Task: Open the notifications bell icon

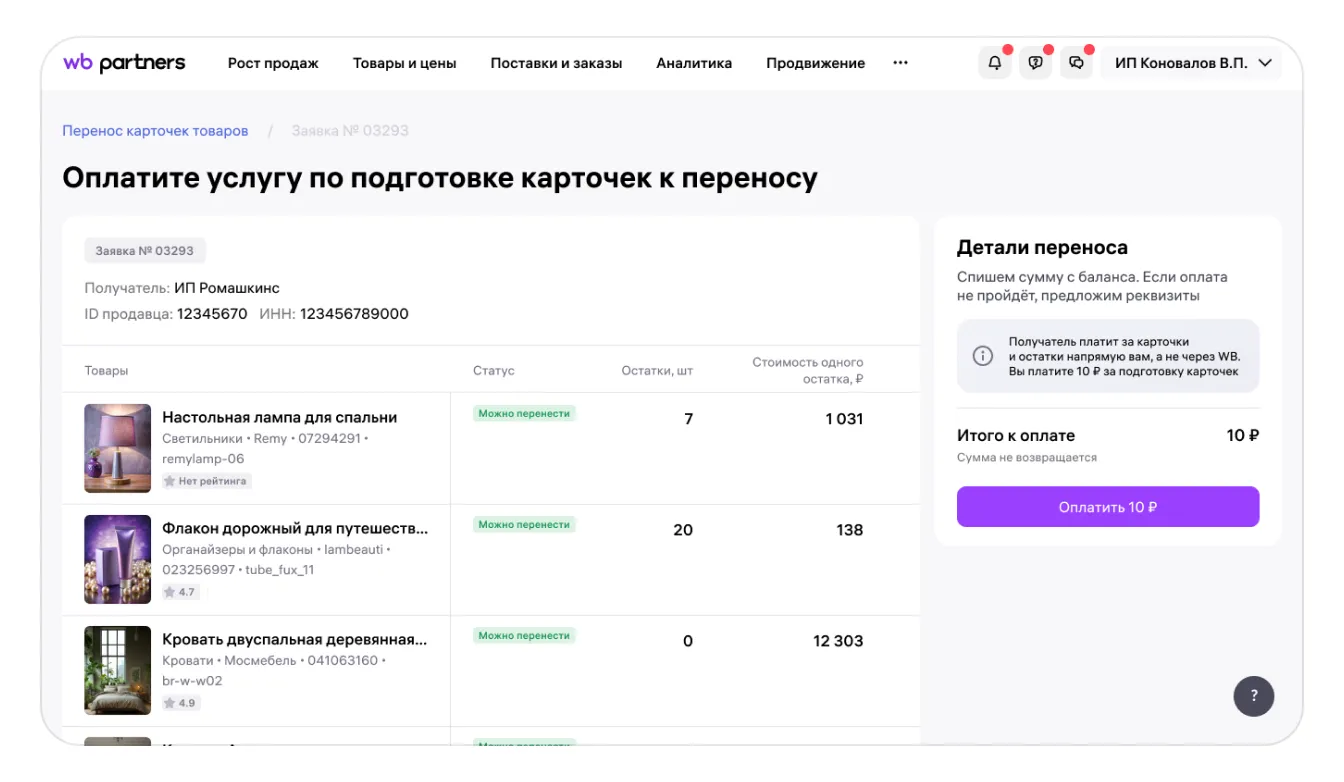Action: point(994,63)
